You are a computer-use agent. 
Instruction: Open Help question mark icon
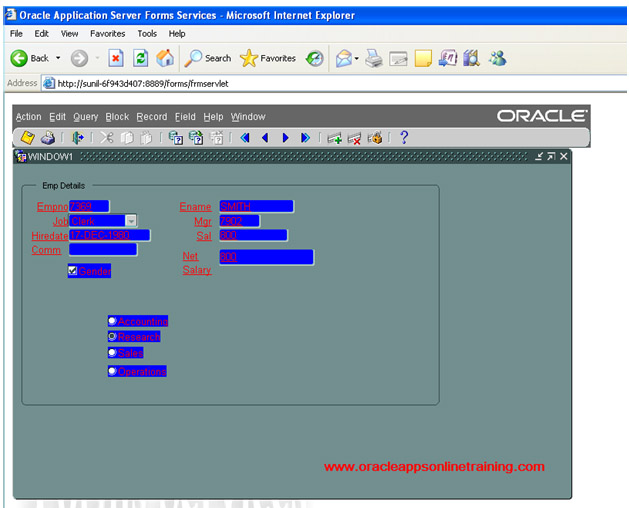[x=404, y=138]
